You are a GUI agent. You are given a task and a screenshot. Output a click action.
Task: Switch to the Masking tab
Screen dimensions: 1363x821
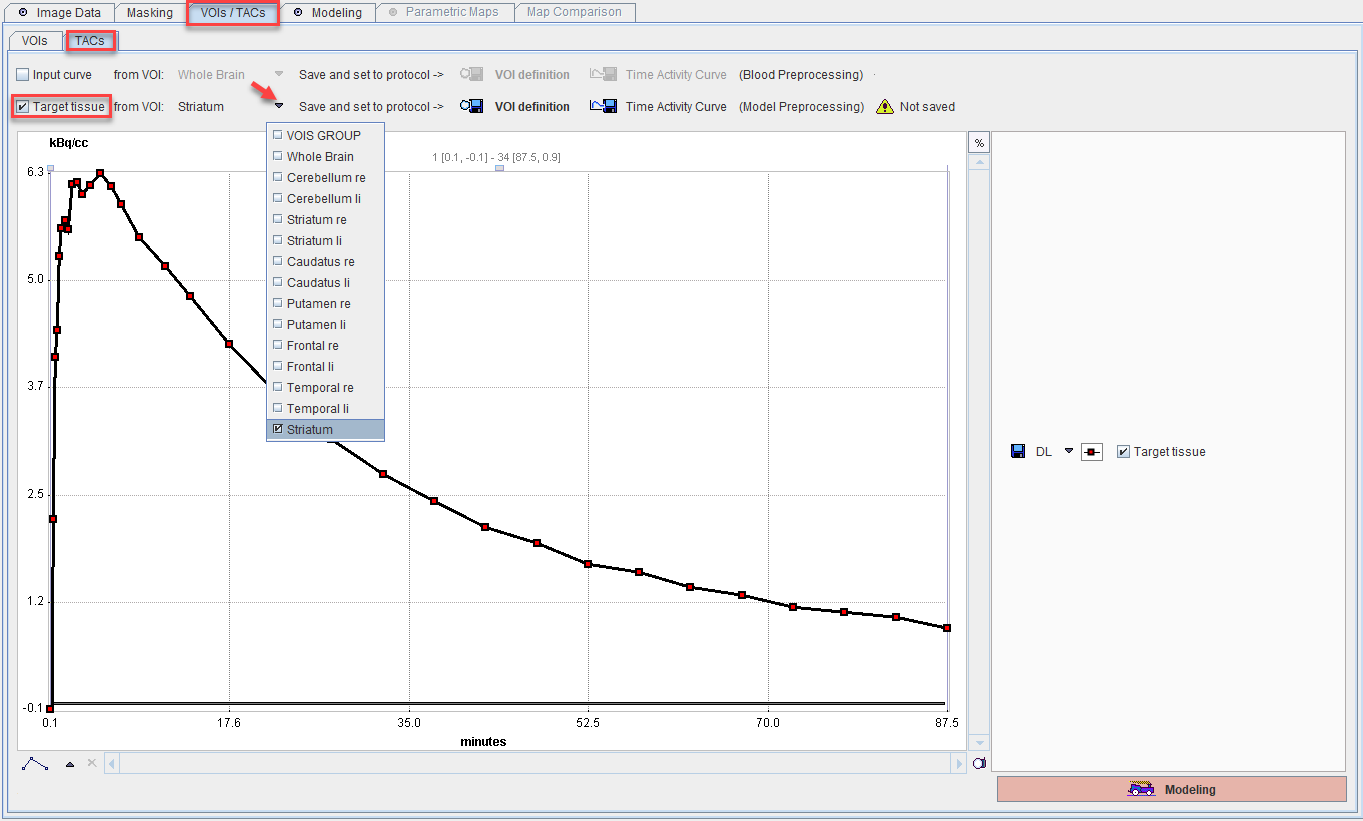point(149,13)
